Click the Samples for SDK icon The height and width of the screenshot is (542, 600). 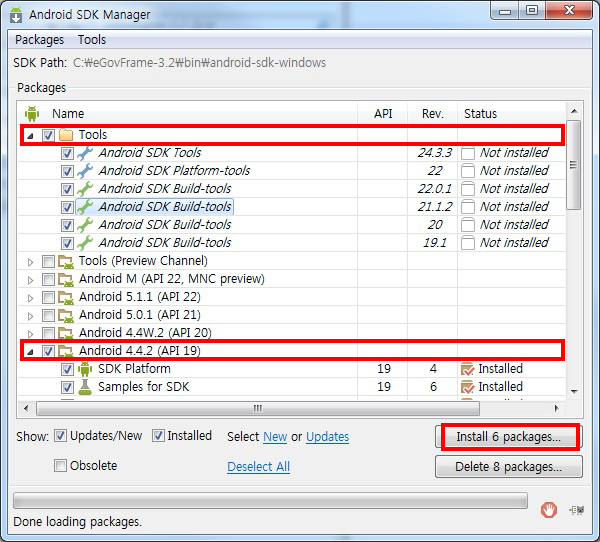coord(85,387)
